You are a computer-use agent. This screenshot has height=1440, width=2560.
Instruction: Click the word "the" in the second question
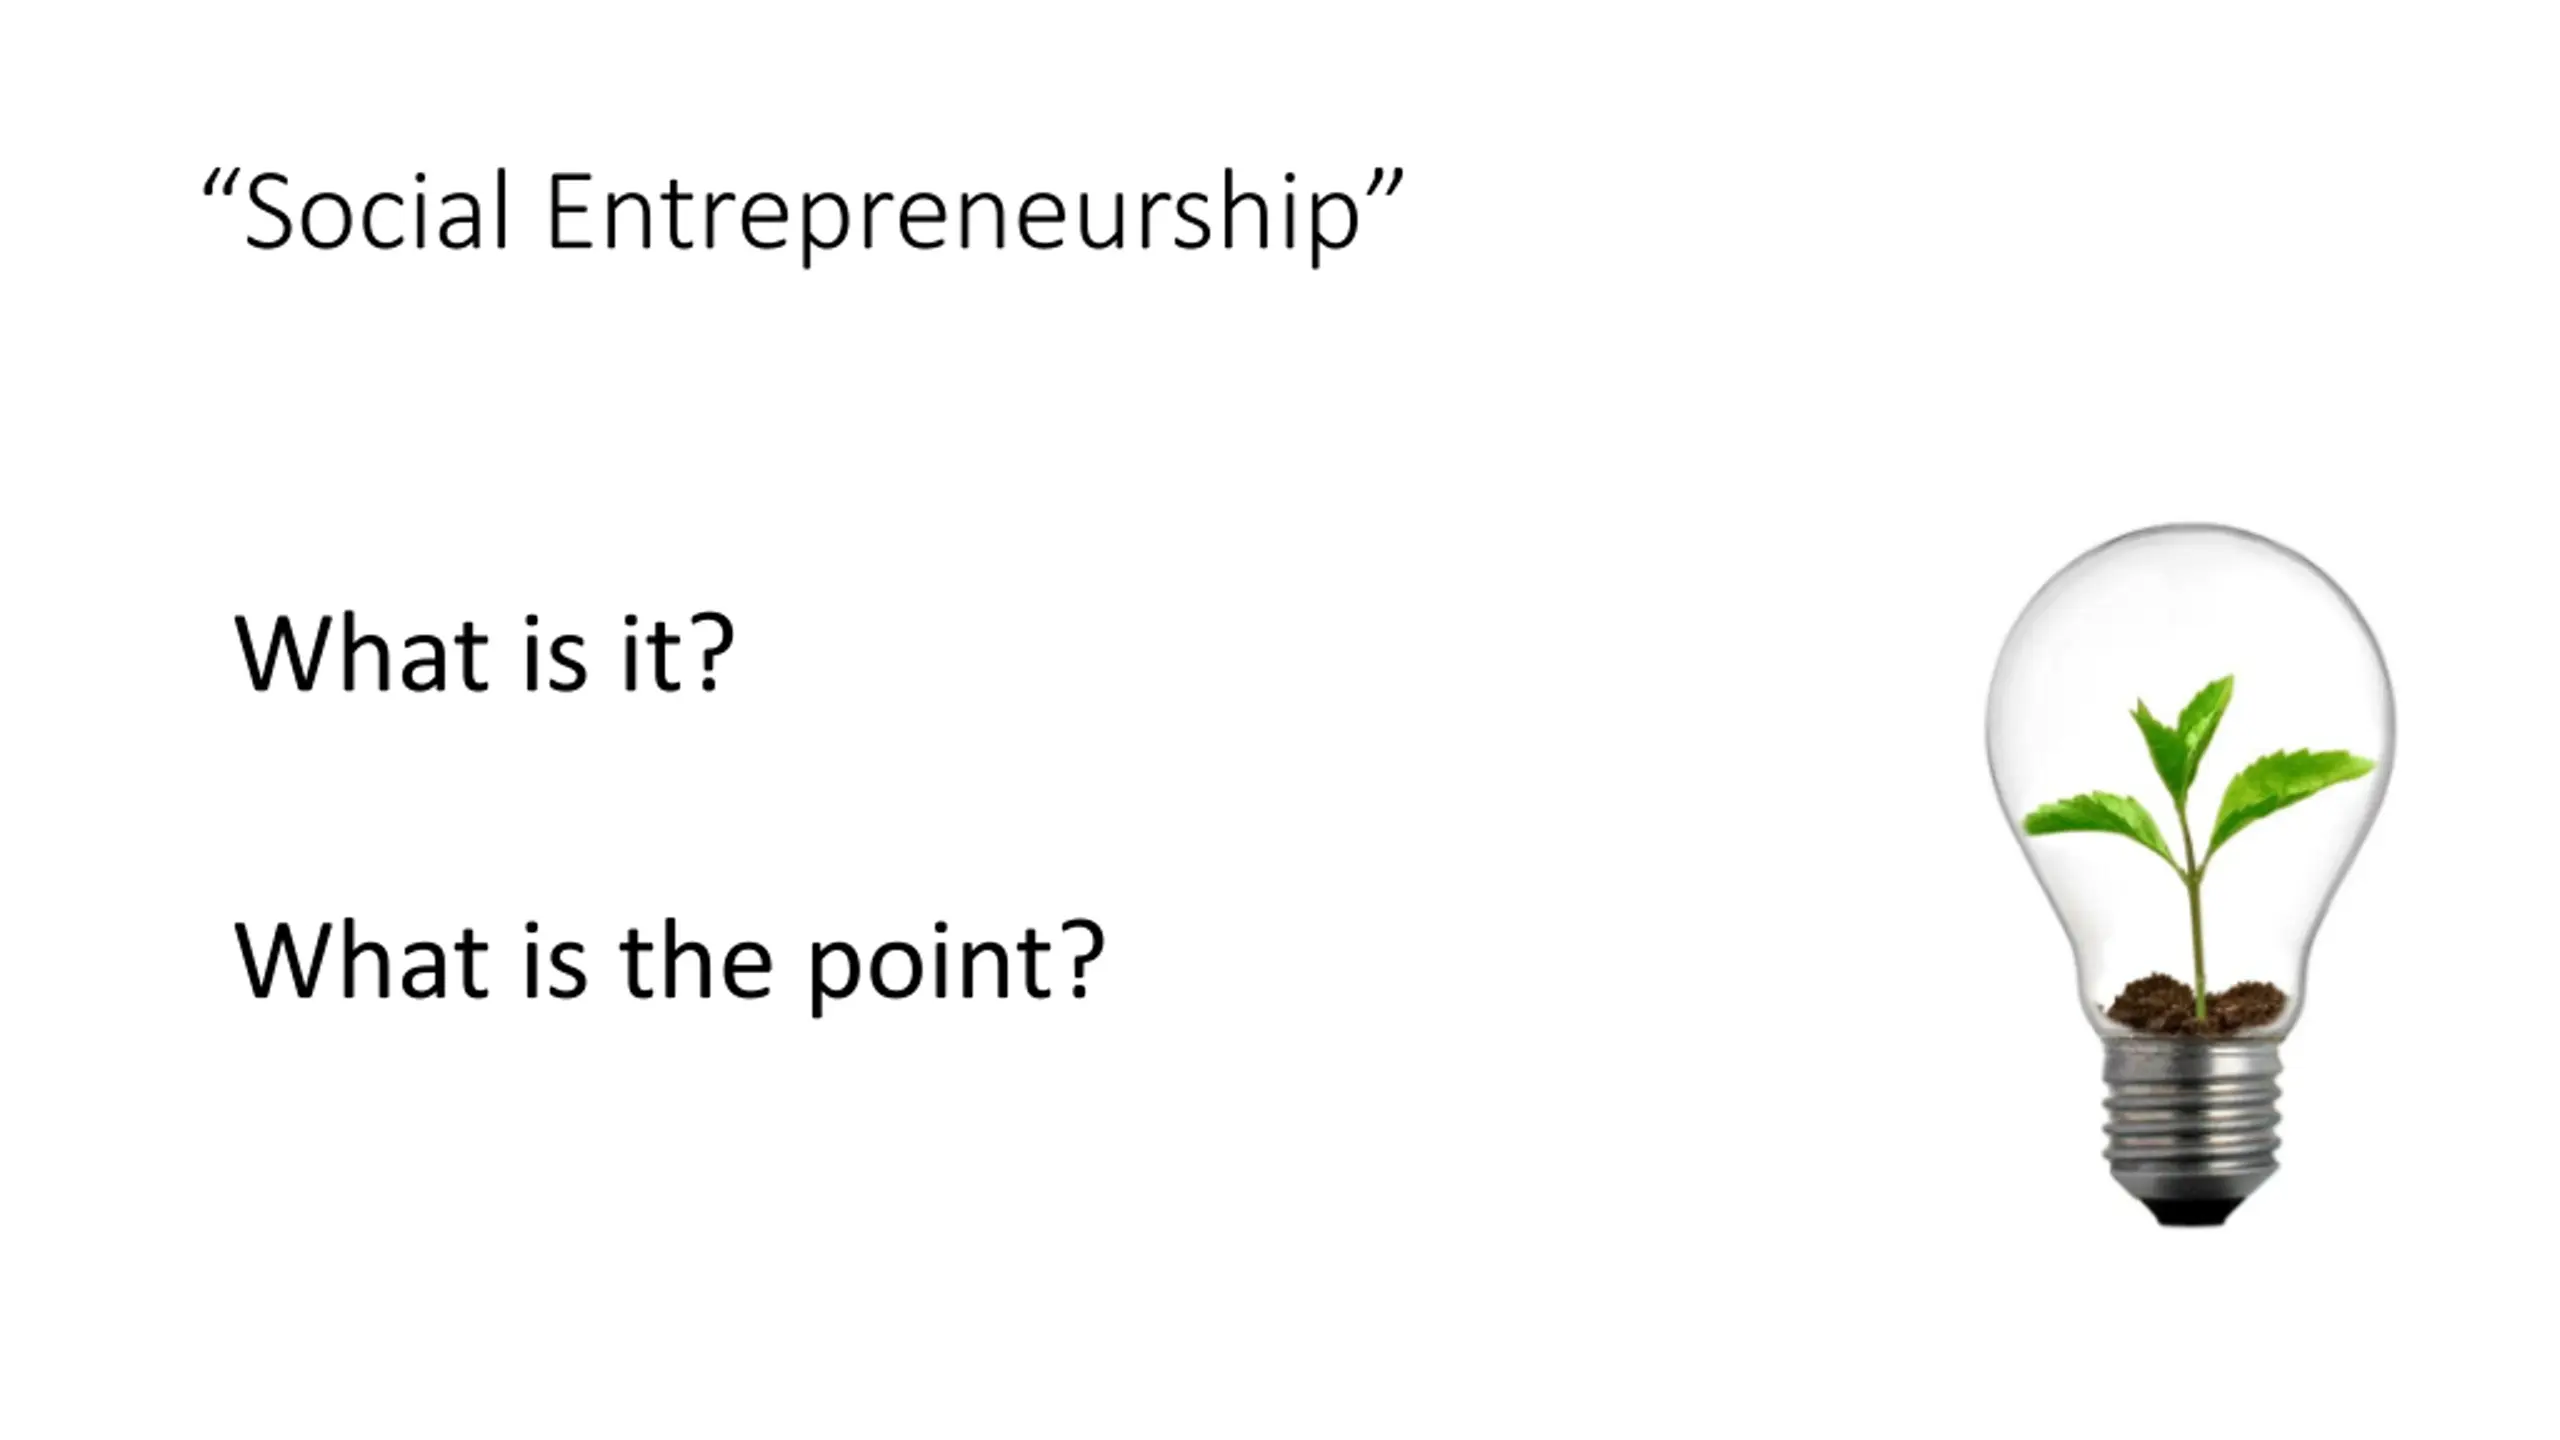(696, 960)
